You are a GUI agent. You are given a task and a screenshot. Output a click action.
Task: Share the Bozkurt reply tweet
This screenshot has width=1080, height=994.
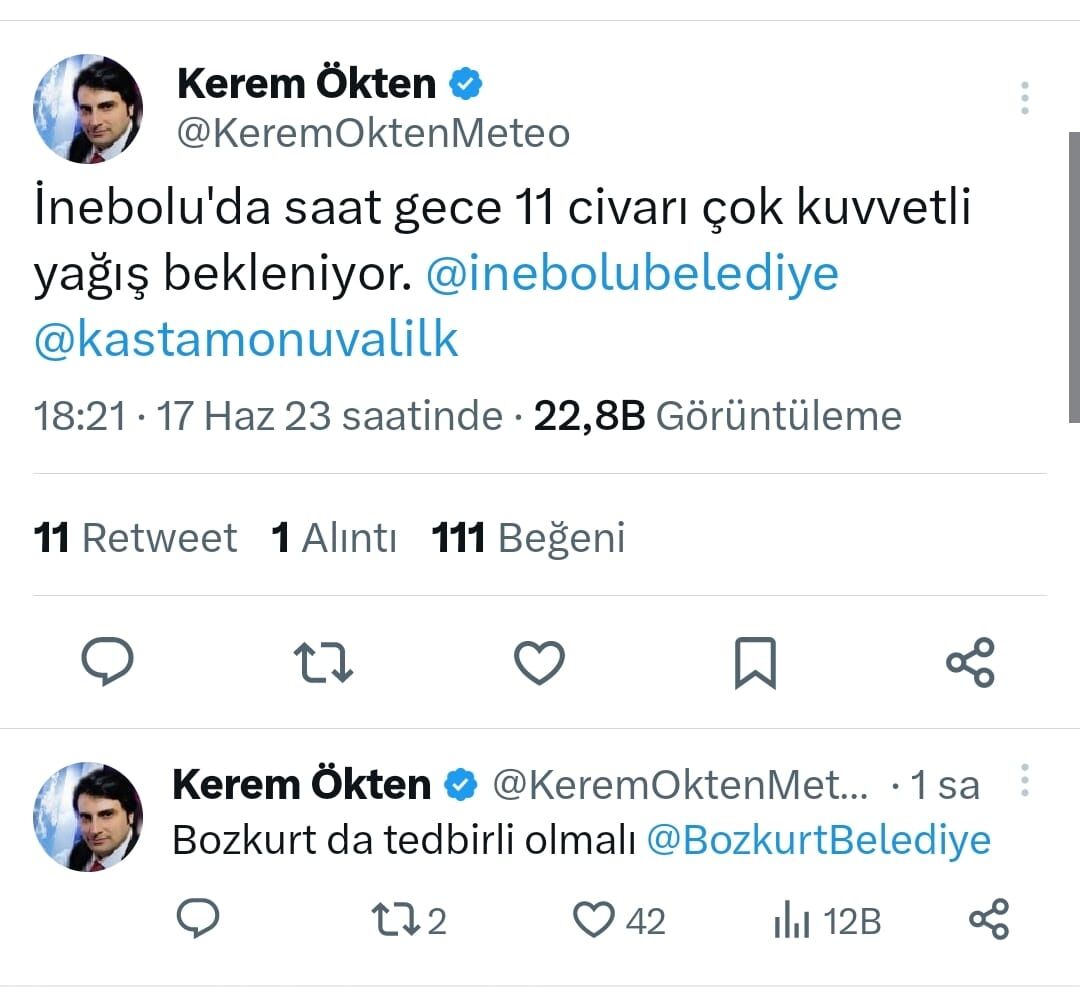[x=990, y=919]
